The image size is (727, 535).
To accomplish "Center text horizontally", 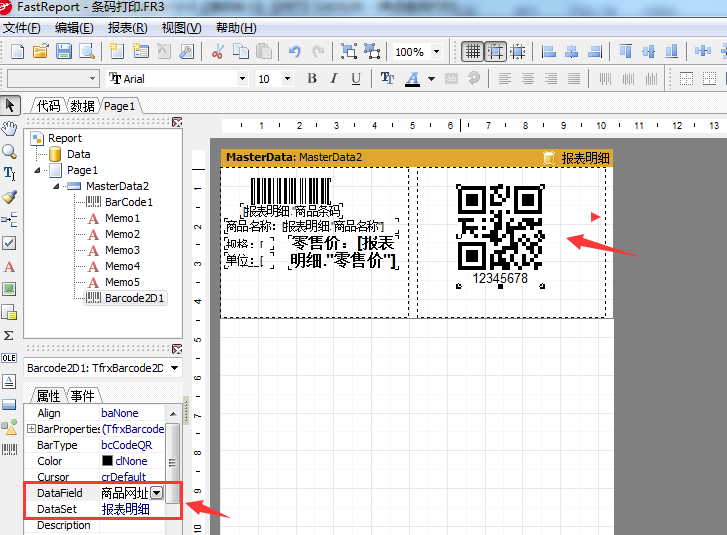I will coord(528,79).
